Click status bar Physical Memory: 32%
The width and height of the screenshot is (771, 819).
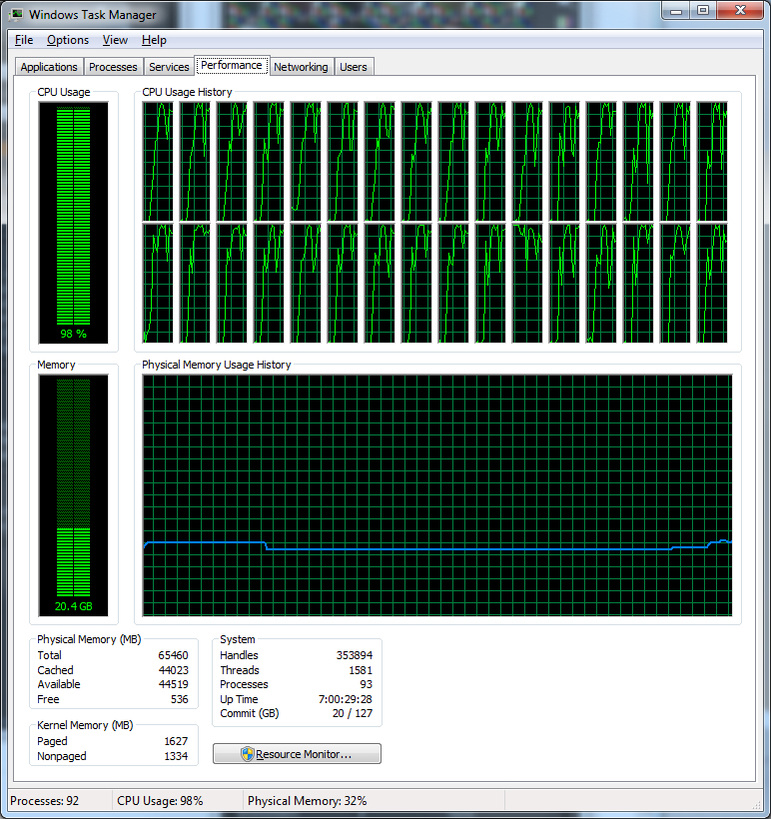pyautogui.click(x=307, y=801)
